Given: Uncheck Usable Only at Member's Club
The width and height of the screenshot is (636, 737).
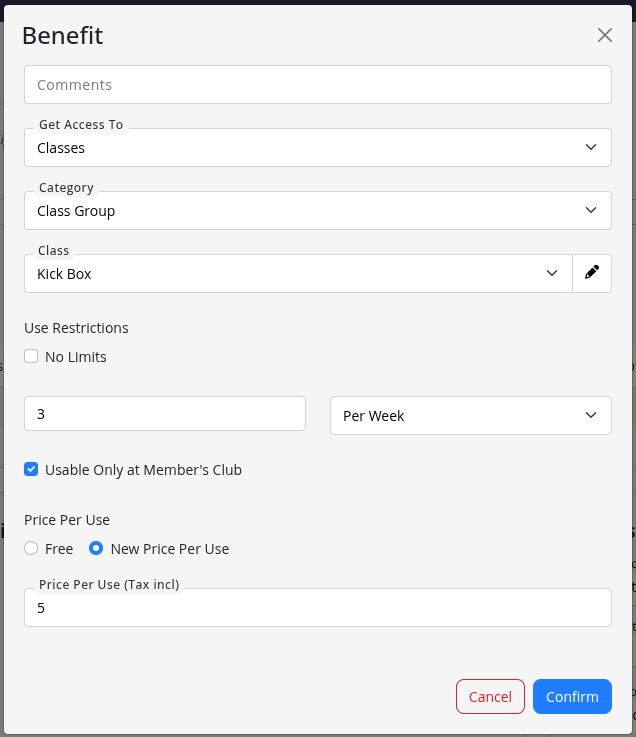Looking at the screenshot, I should (x=32, y=469).
